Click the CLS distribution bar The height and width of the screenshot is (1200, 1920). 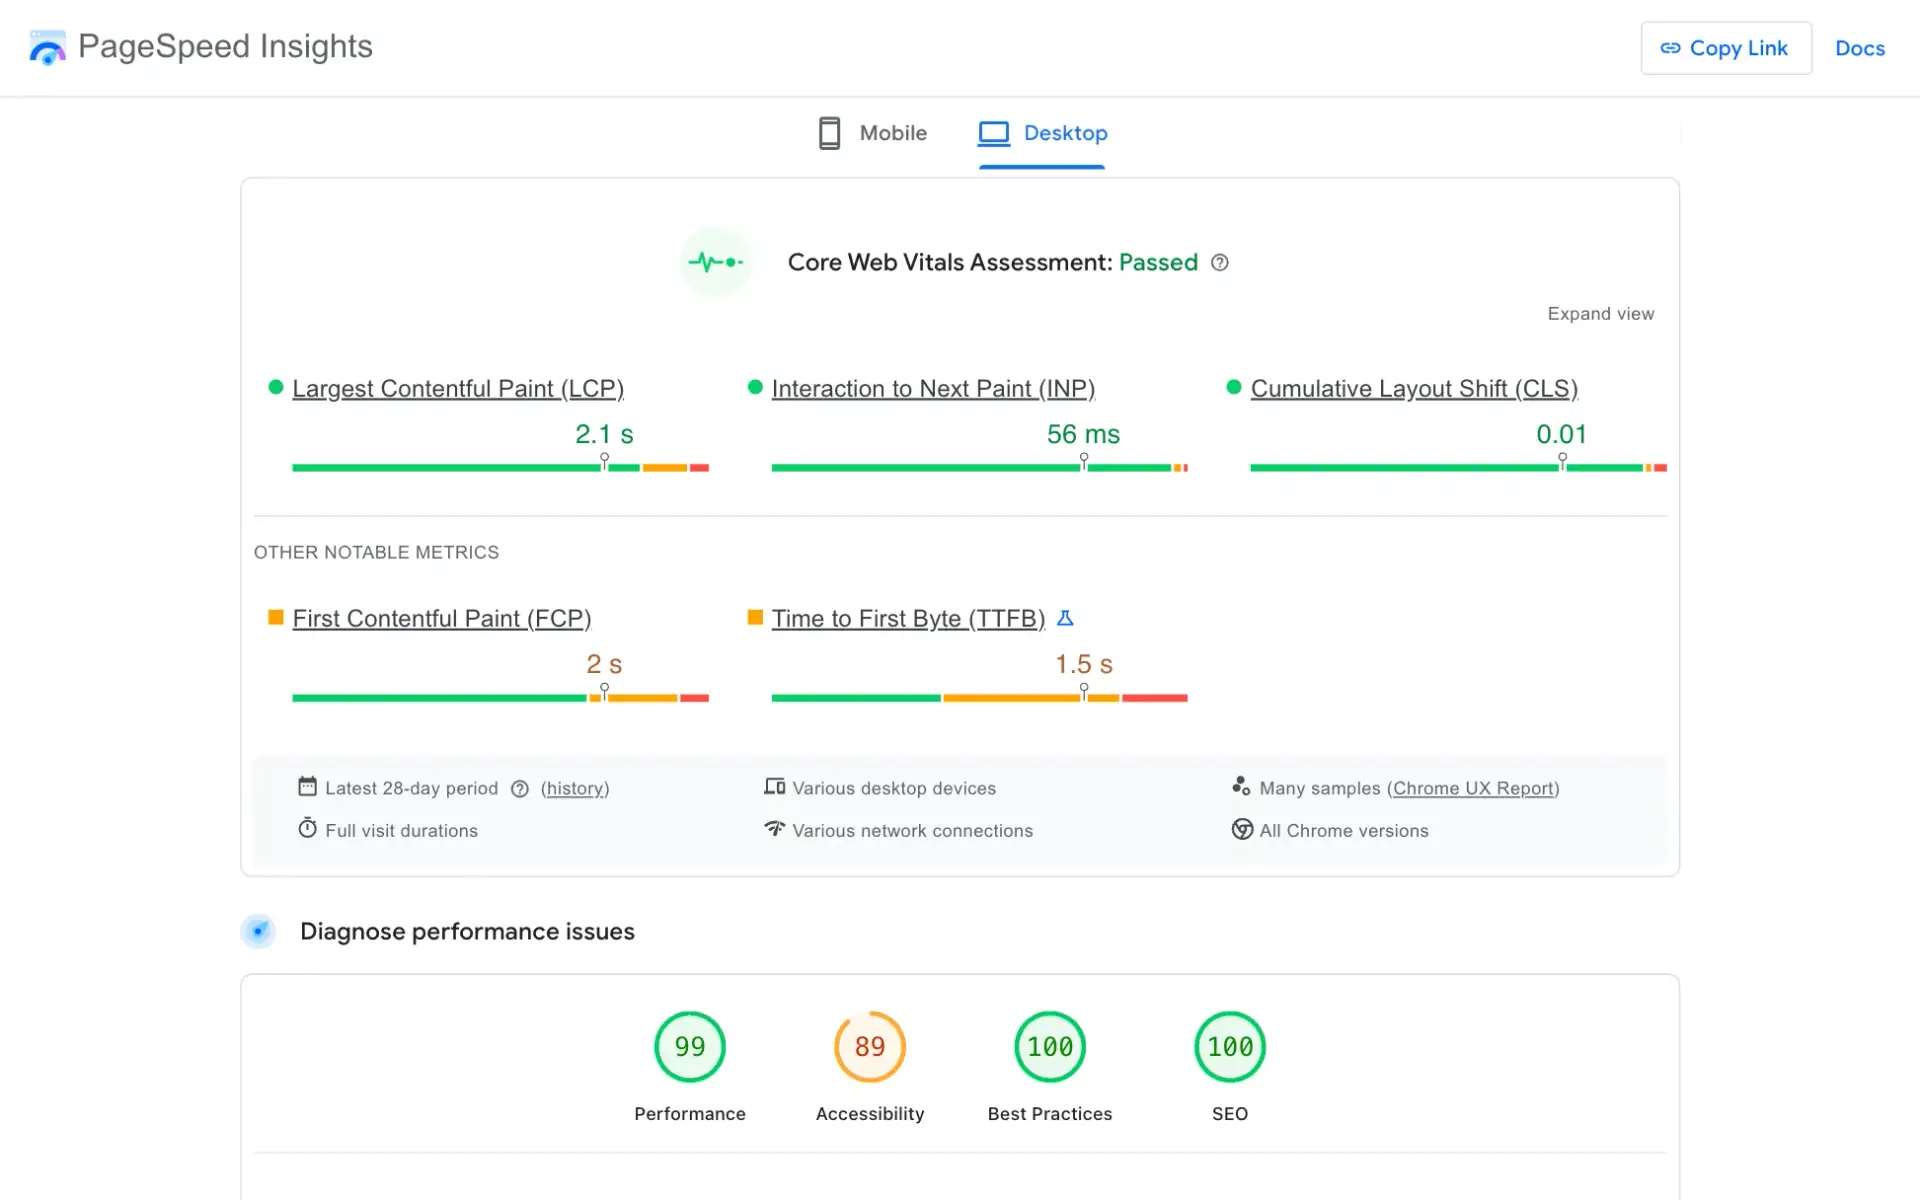pos(1458,467)
